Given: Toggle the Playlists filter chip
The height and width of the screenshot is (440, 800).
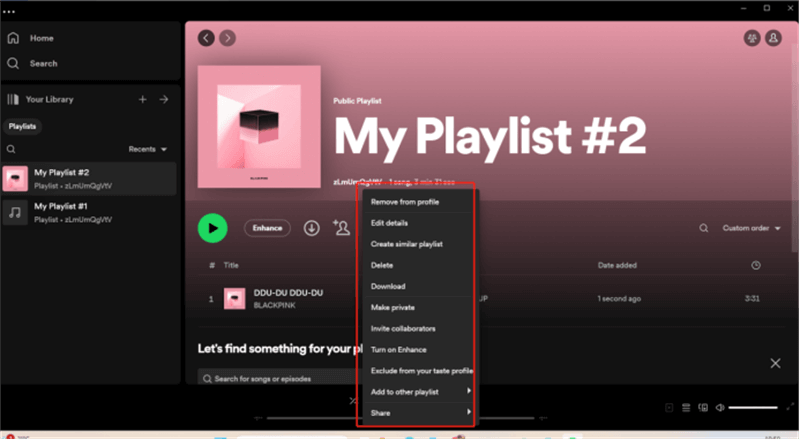Looking at the screenshot, I should [x=22, y=127].
